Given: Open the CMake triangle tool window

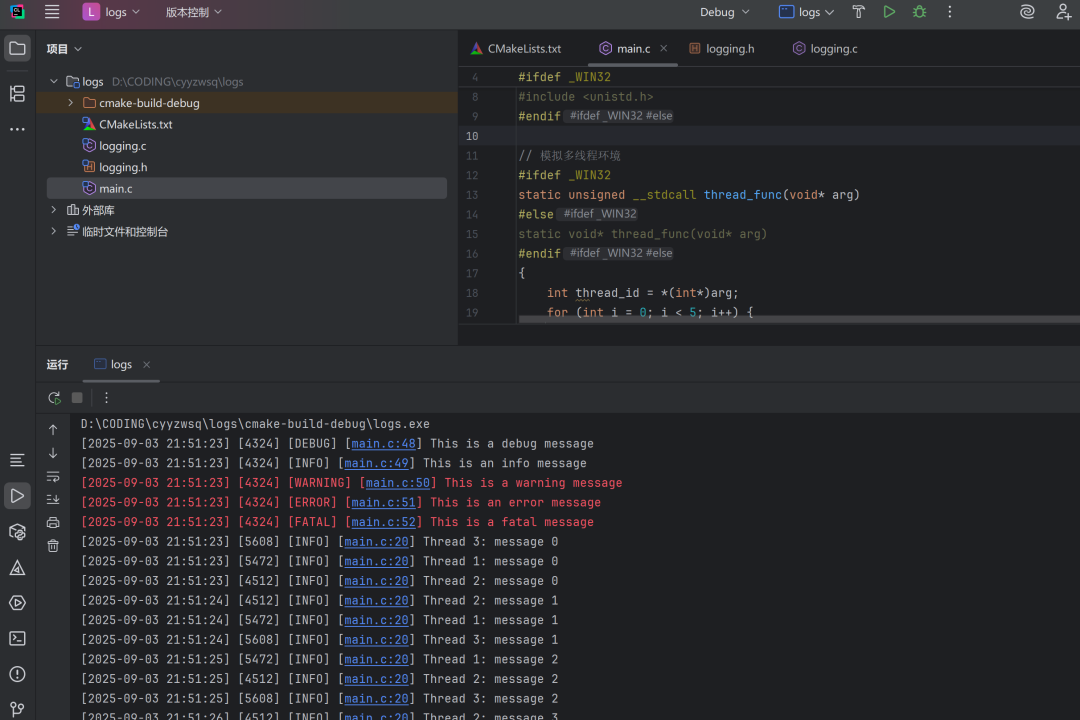Looking at the screenshot, I should tap(17, 568).
